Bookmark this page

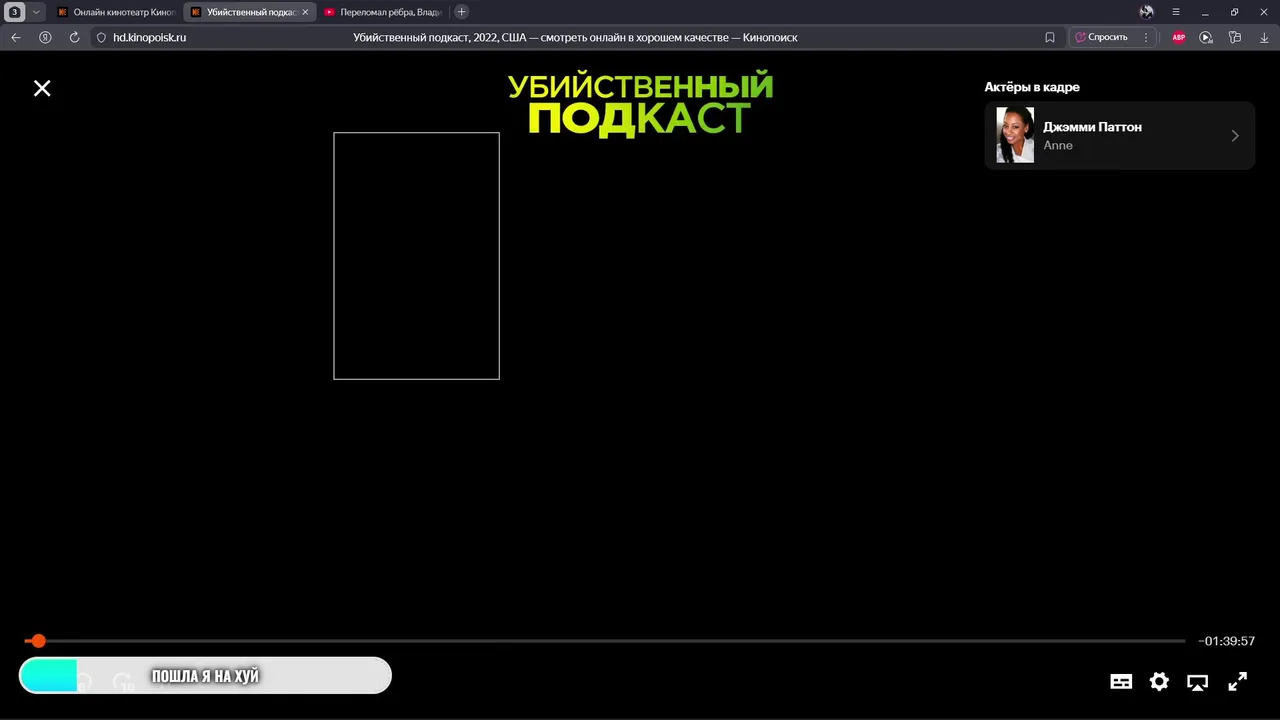coord(1050,37)
